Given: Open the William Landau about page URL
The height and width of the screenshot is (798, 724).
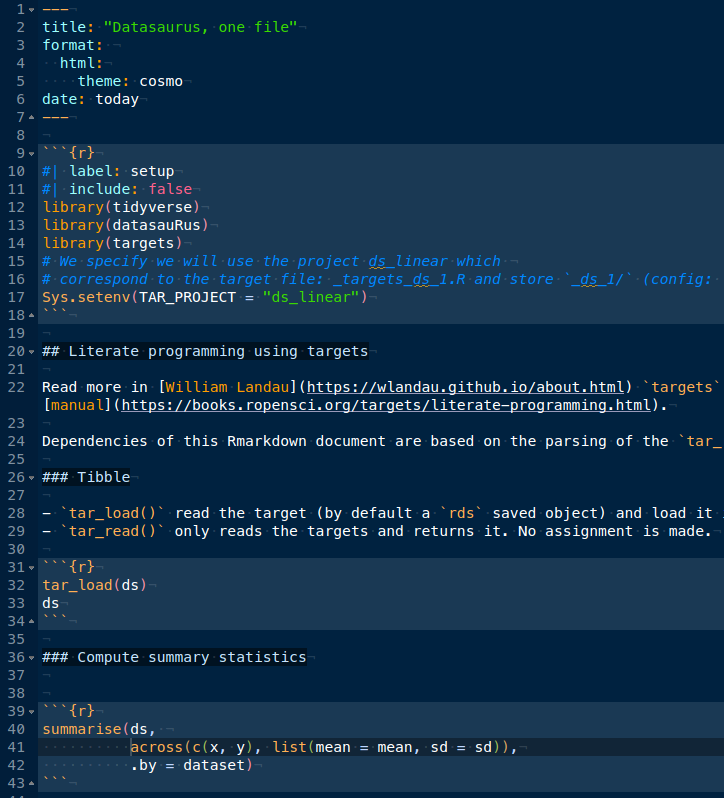Looking at the screenshot, I should point(466,387).
